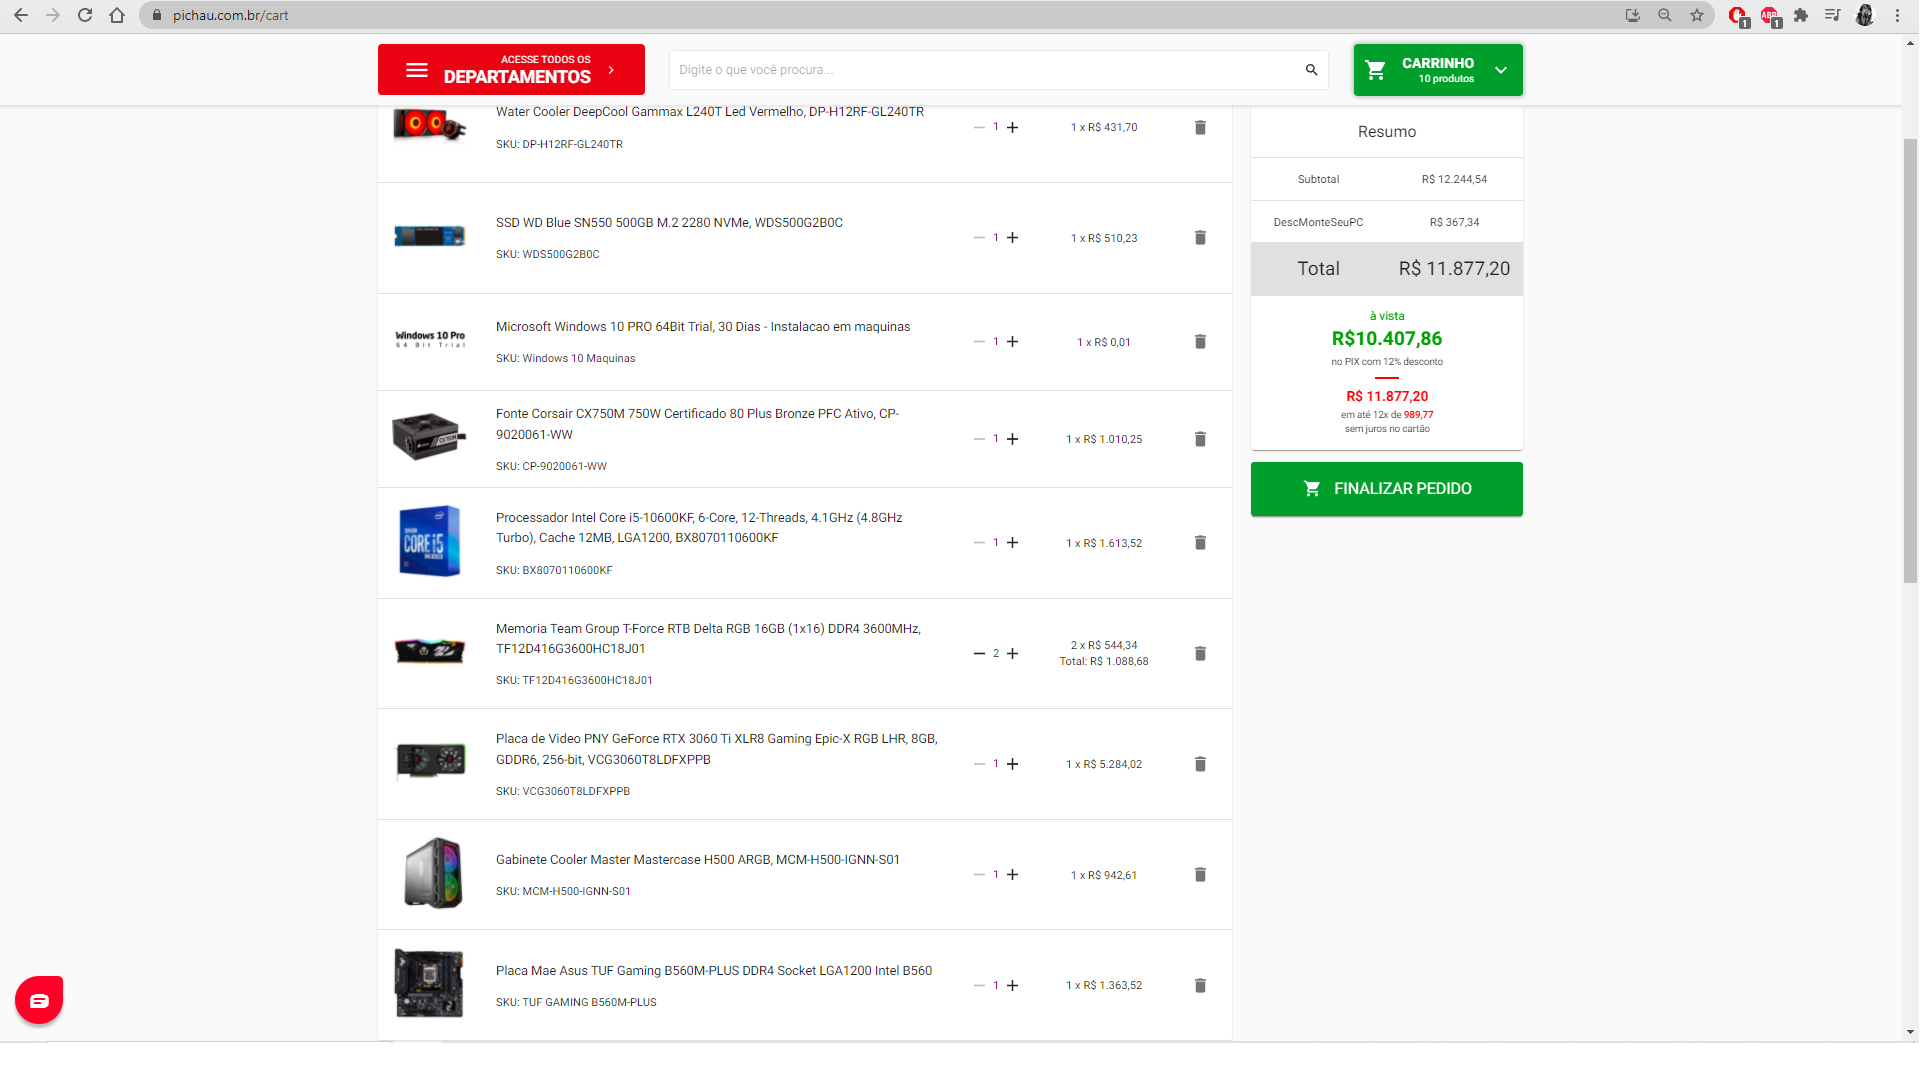This screenshot has width=1920, height=1080.
Task: Decrease quantity of SSD WD Blue
Action: tap(979, 237)
